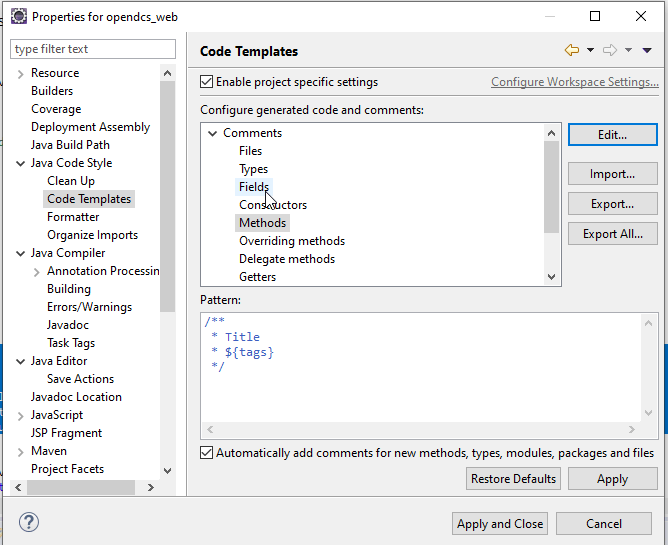Click the Help question mark icon
The image size is (668, 545).
tap(29, 522)
